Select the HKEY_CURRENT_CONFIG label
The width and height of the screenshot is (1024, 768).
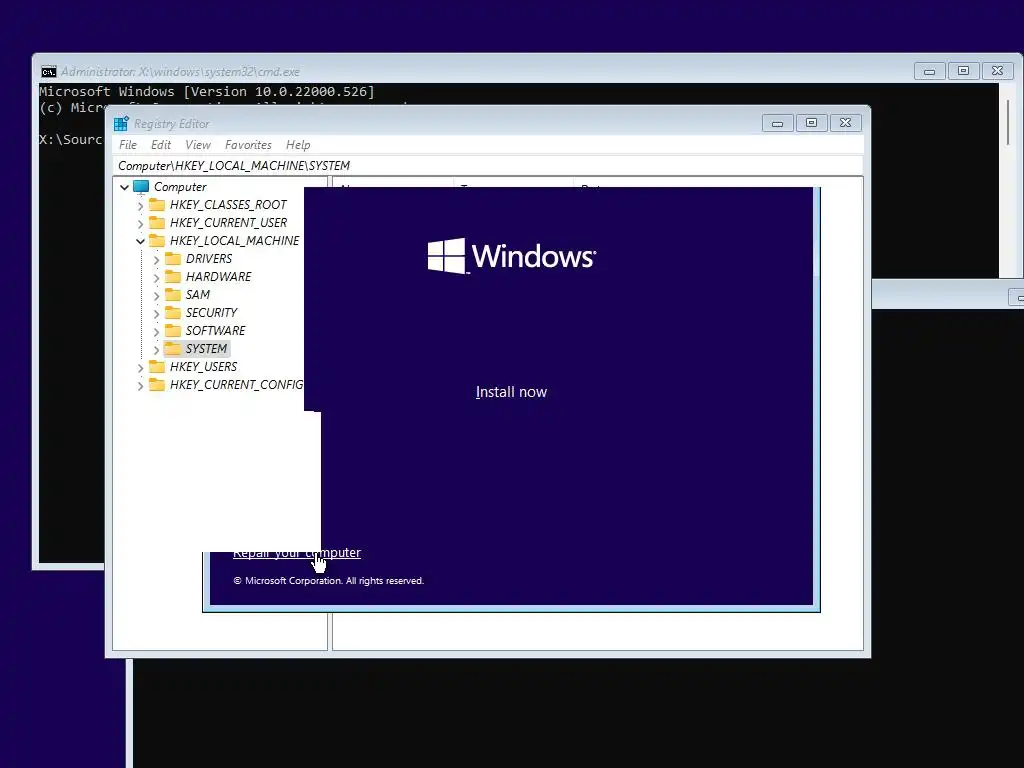(236, 385)
